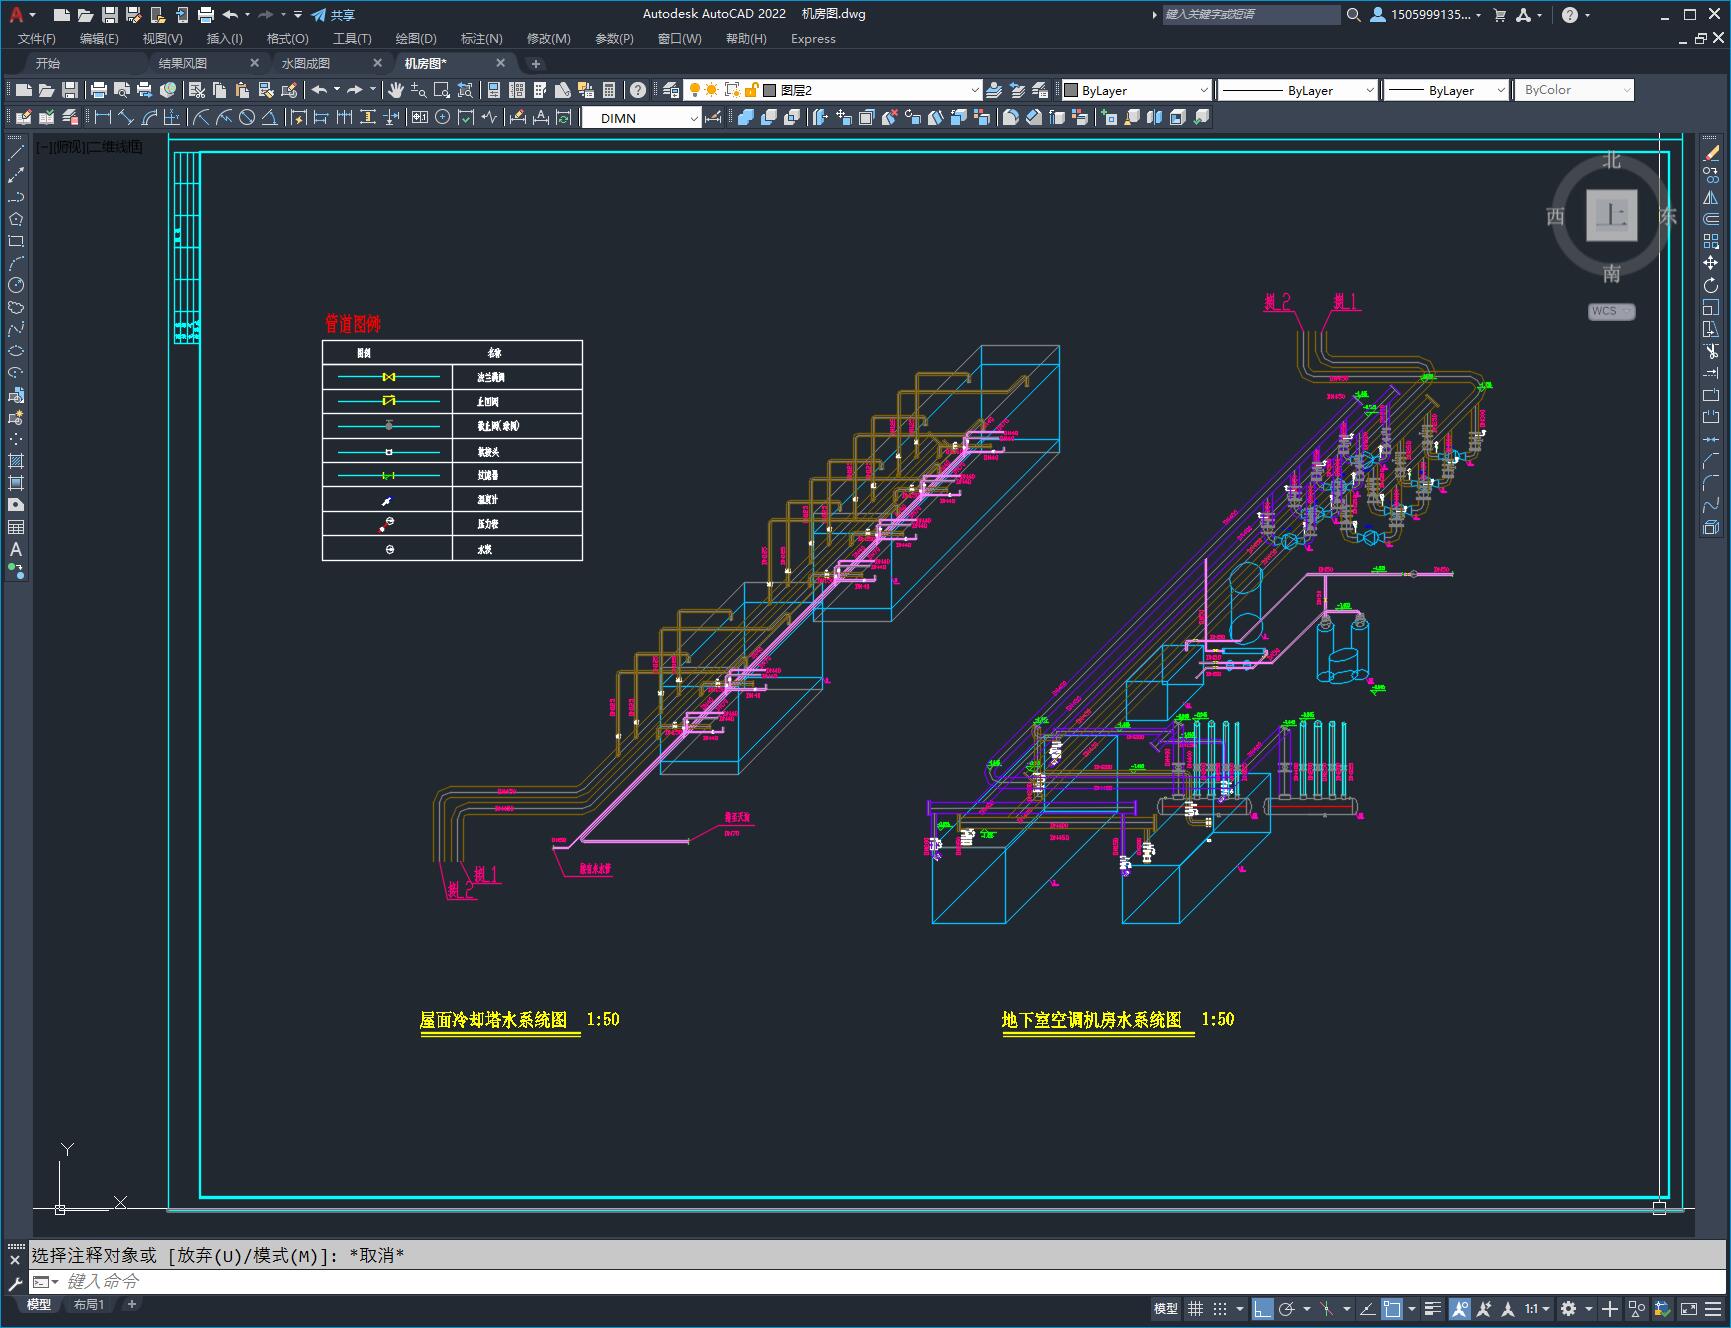This screenshot has height=1328, width=1731.
Task: Toggle the drawing grid display in status bar
Action: click(1196, 1308)
